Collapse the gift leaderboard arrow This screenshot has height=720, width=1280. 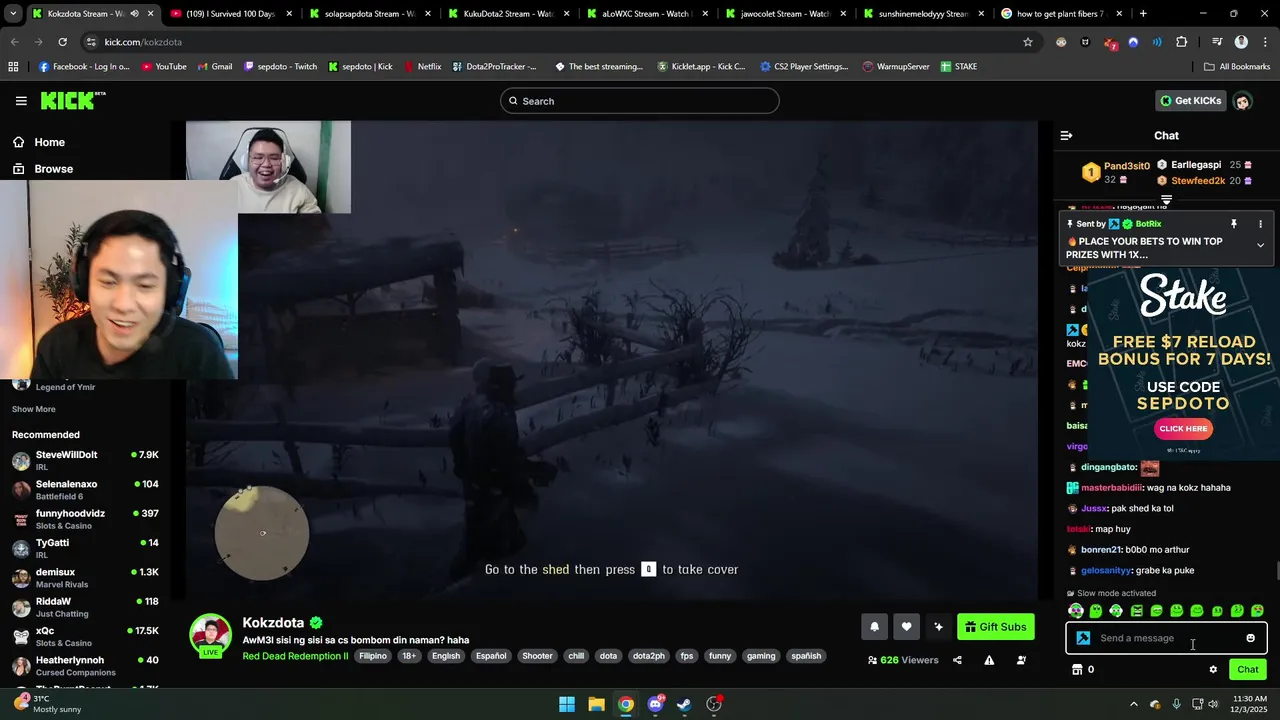point(1166,200)
